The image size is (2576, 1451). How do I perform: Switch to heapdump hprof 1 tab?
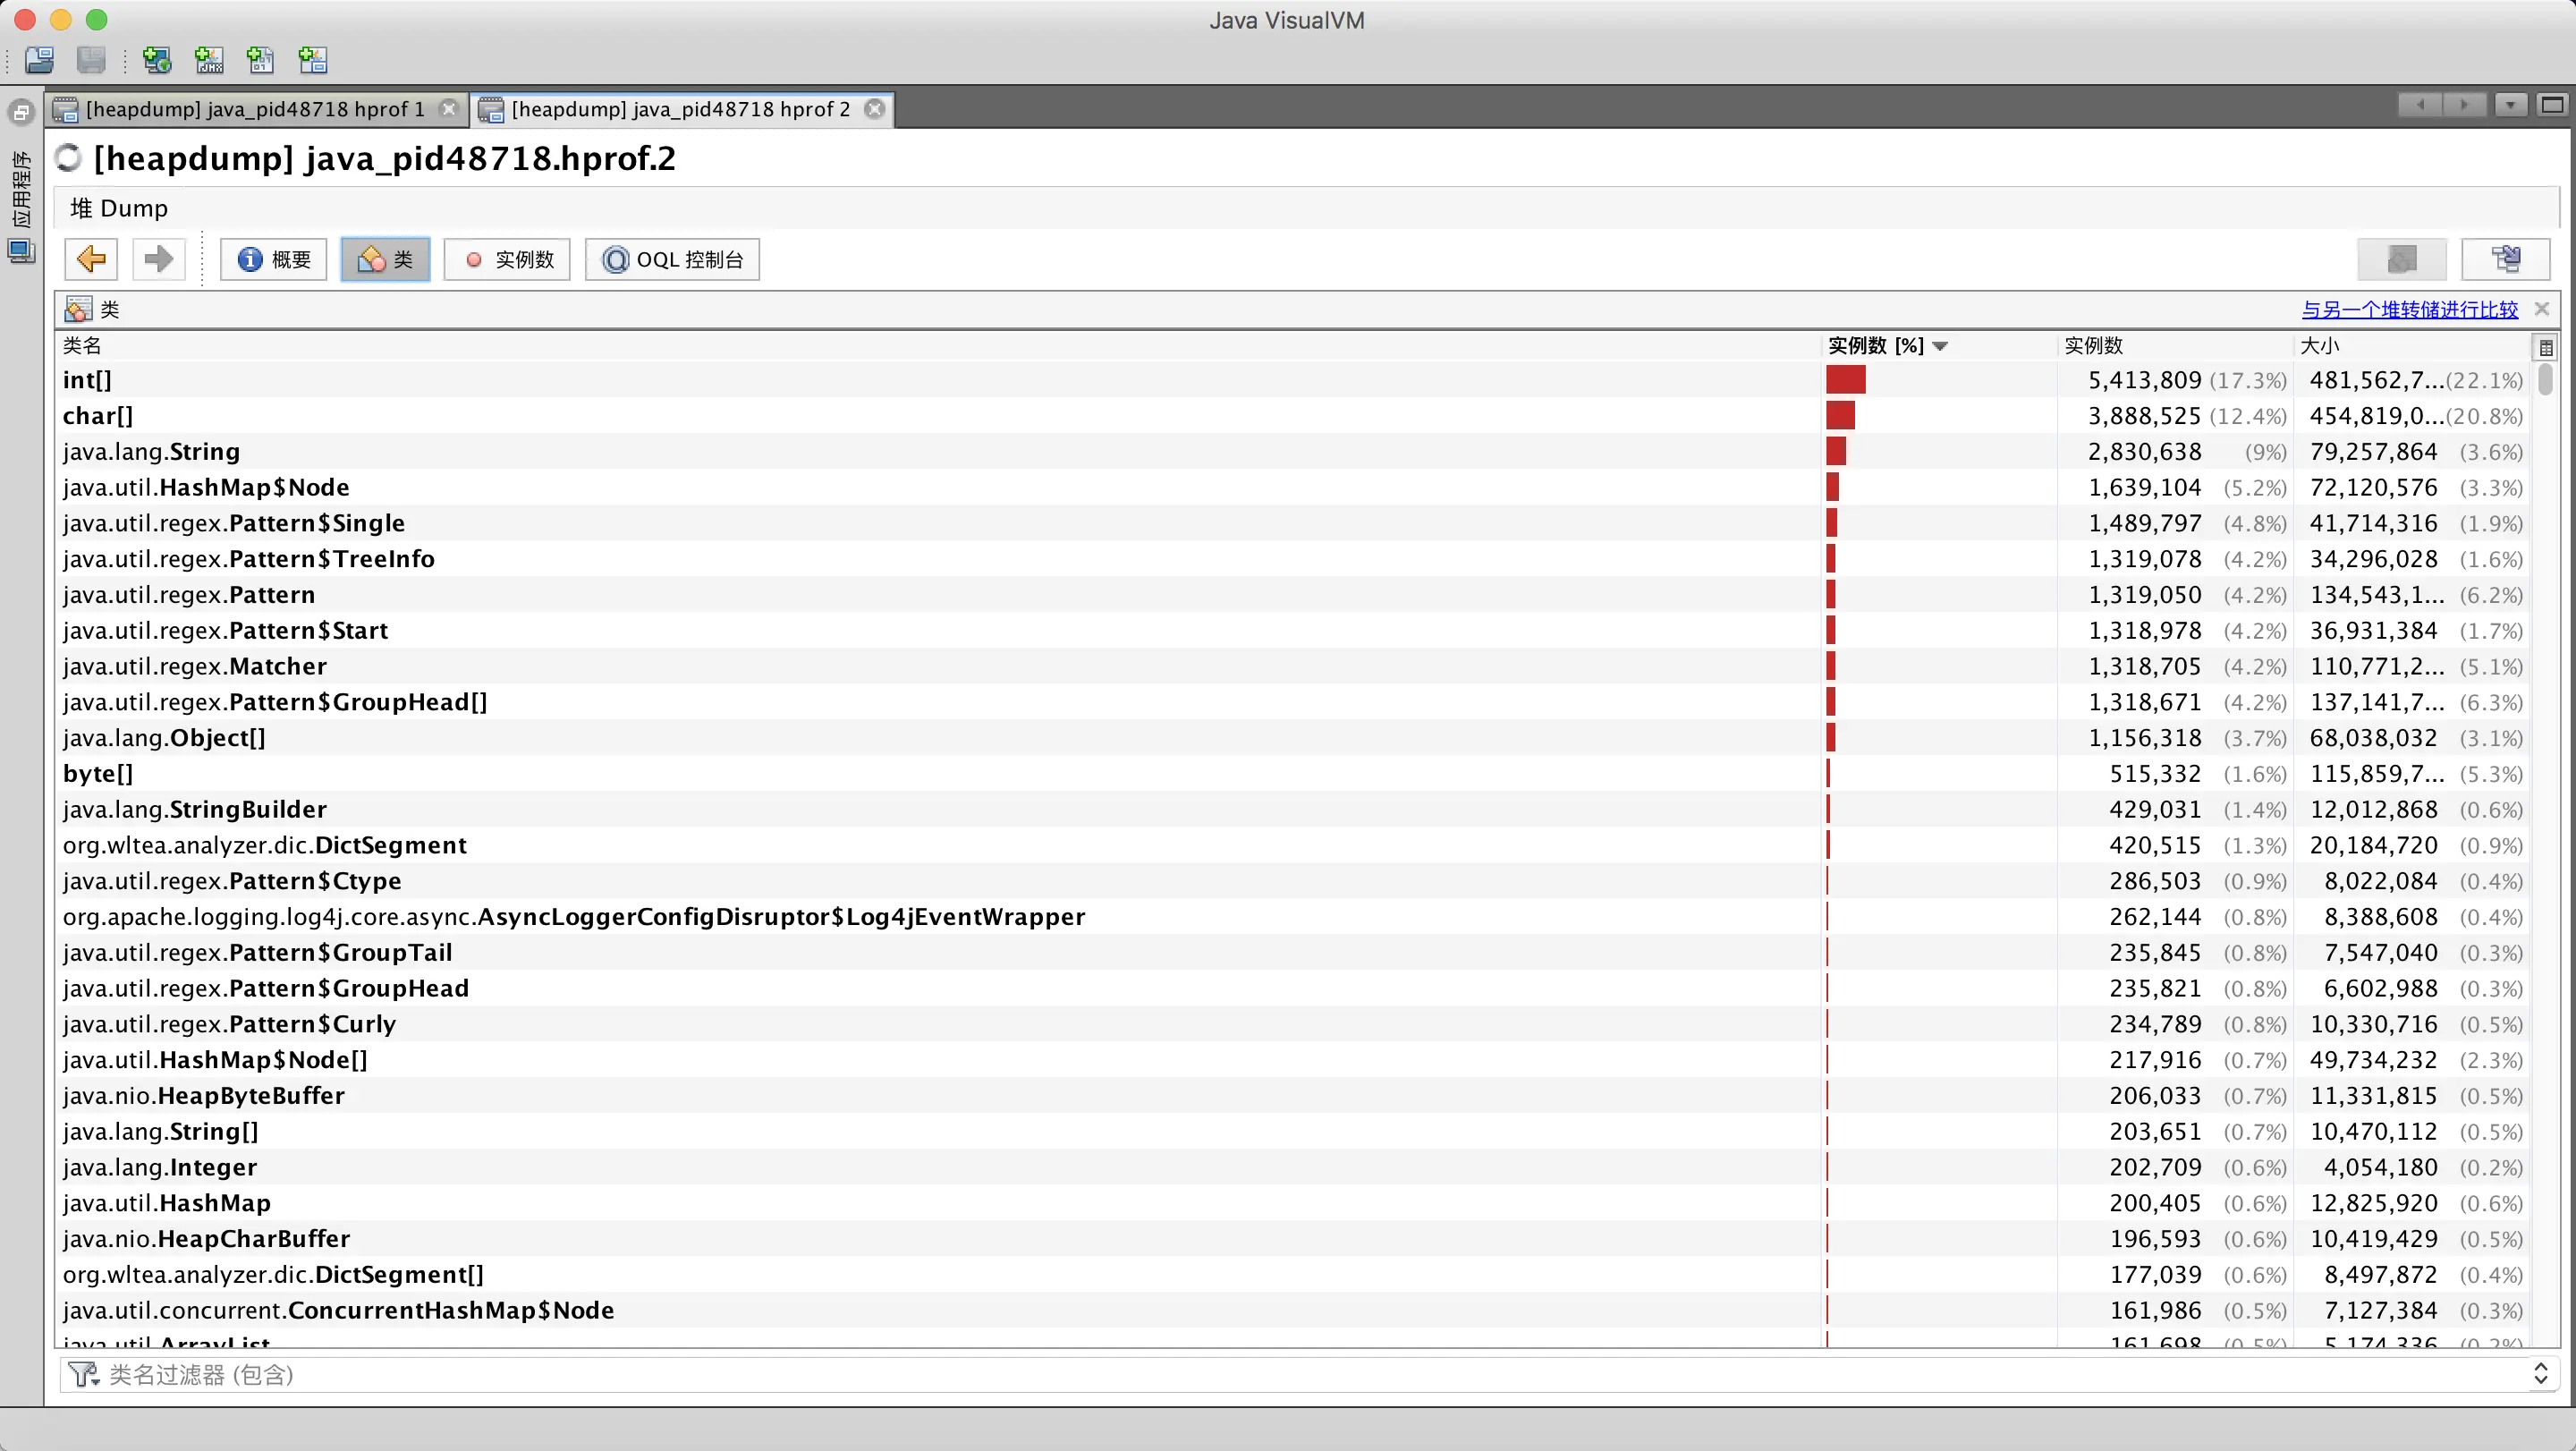pos(254,109)
